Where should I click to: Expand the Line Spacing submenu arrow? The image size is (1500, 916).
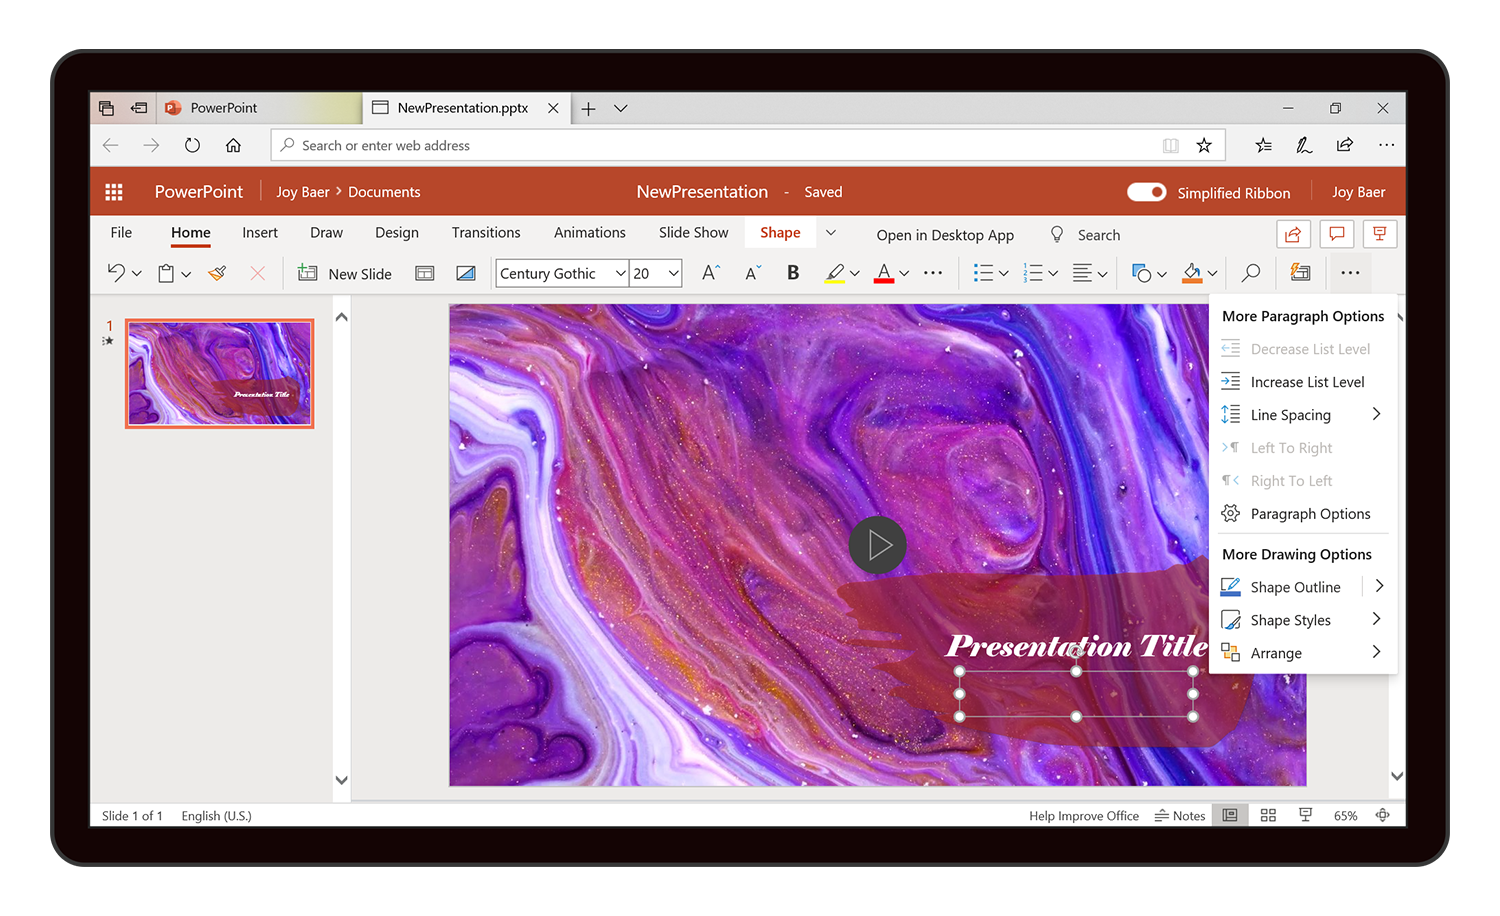[x=1376, y=414]
